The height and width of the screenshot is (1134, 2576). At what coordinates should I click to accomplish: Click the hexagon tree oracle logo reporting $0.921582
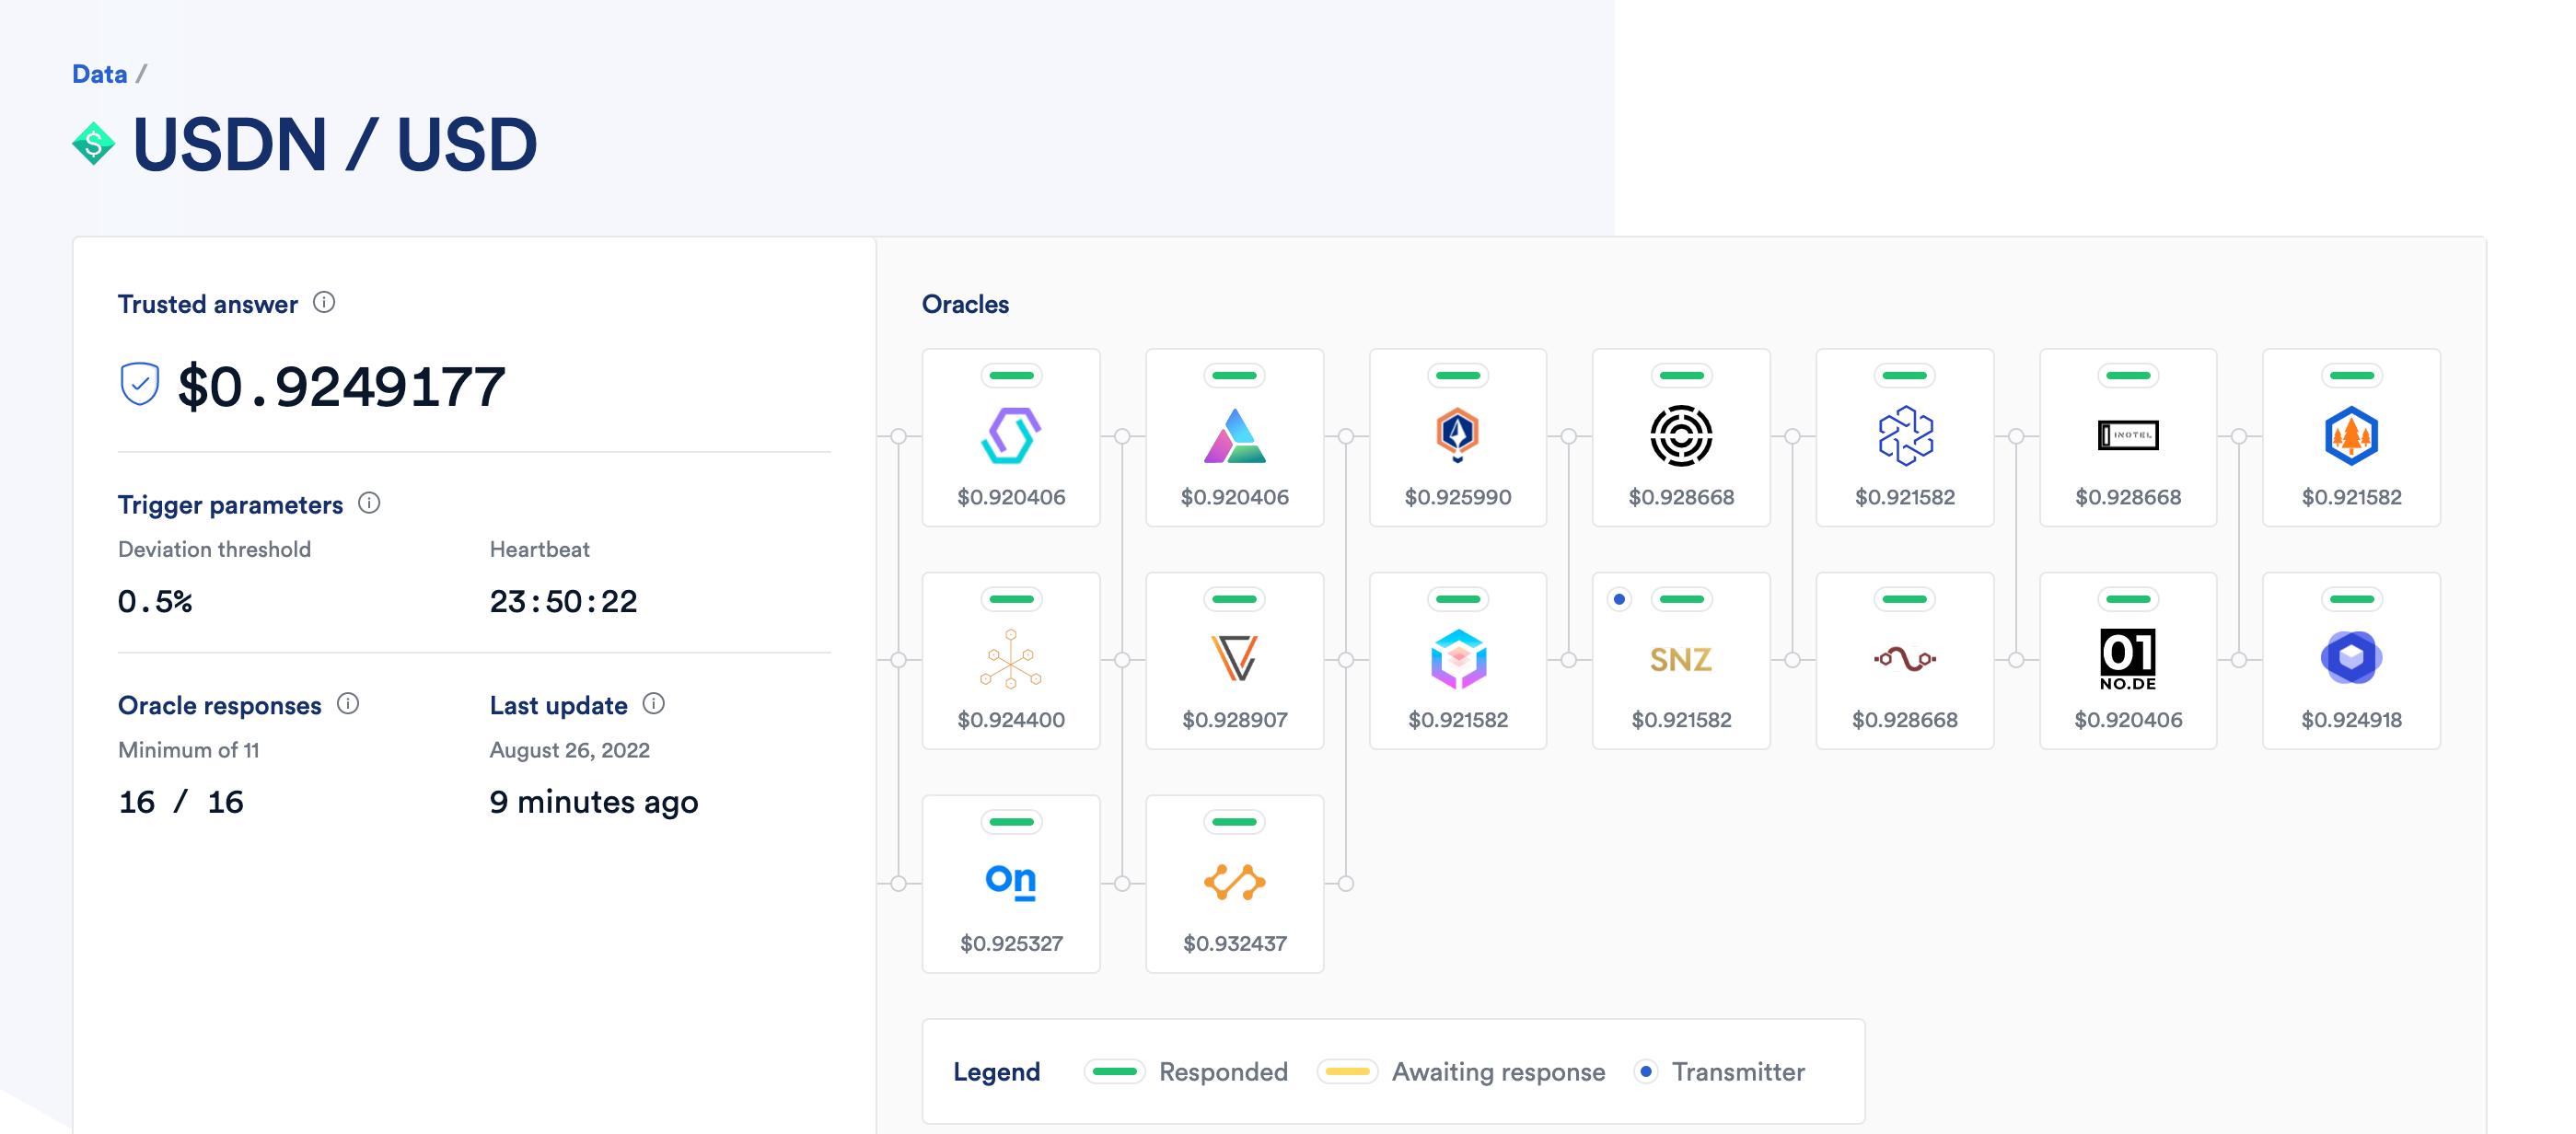(x=2352, y=437)
